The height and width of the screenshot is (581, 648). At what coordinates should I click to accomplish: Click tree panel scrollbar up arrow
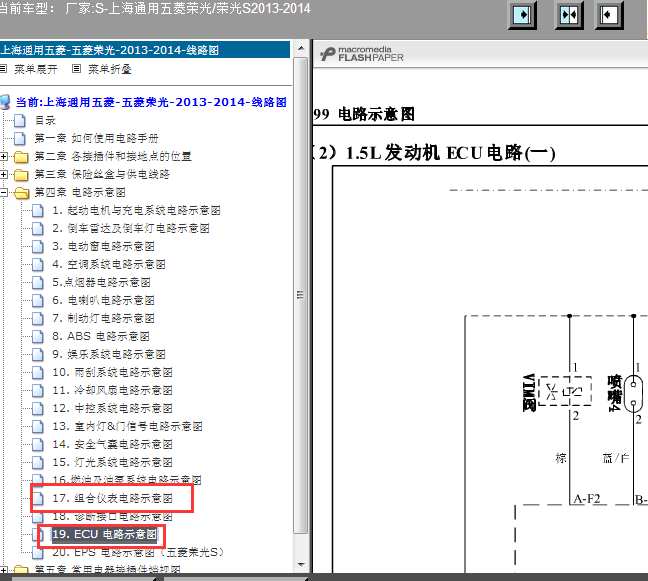[x=301, y=48]
